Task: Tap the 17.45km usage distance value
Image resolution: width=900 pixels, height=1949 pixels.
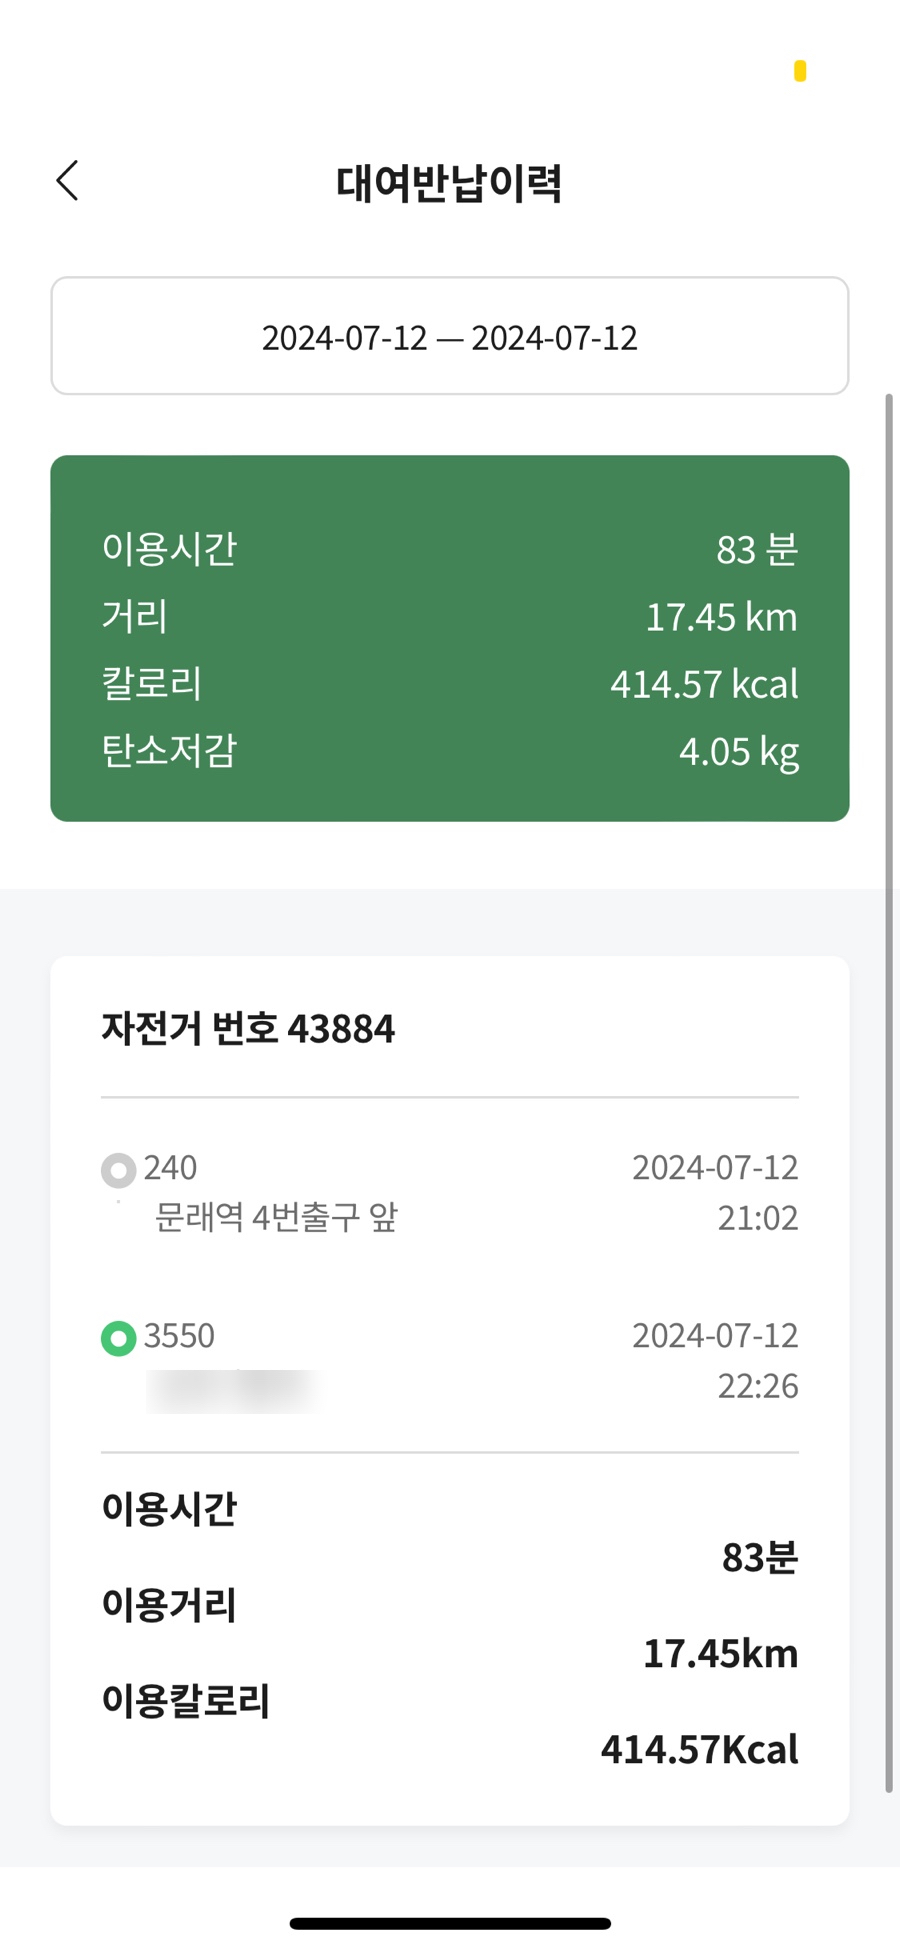Action: point(720,1654)
